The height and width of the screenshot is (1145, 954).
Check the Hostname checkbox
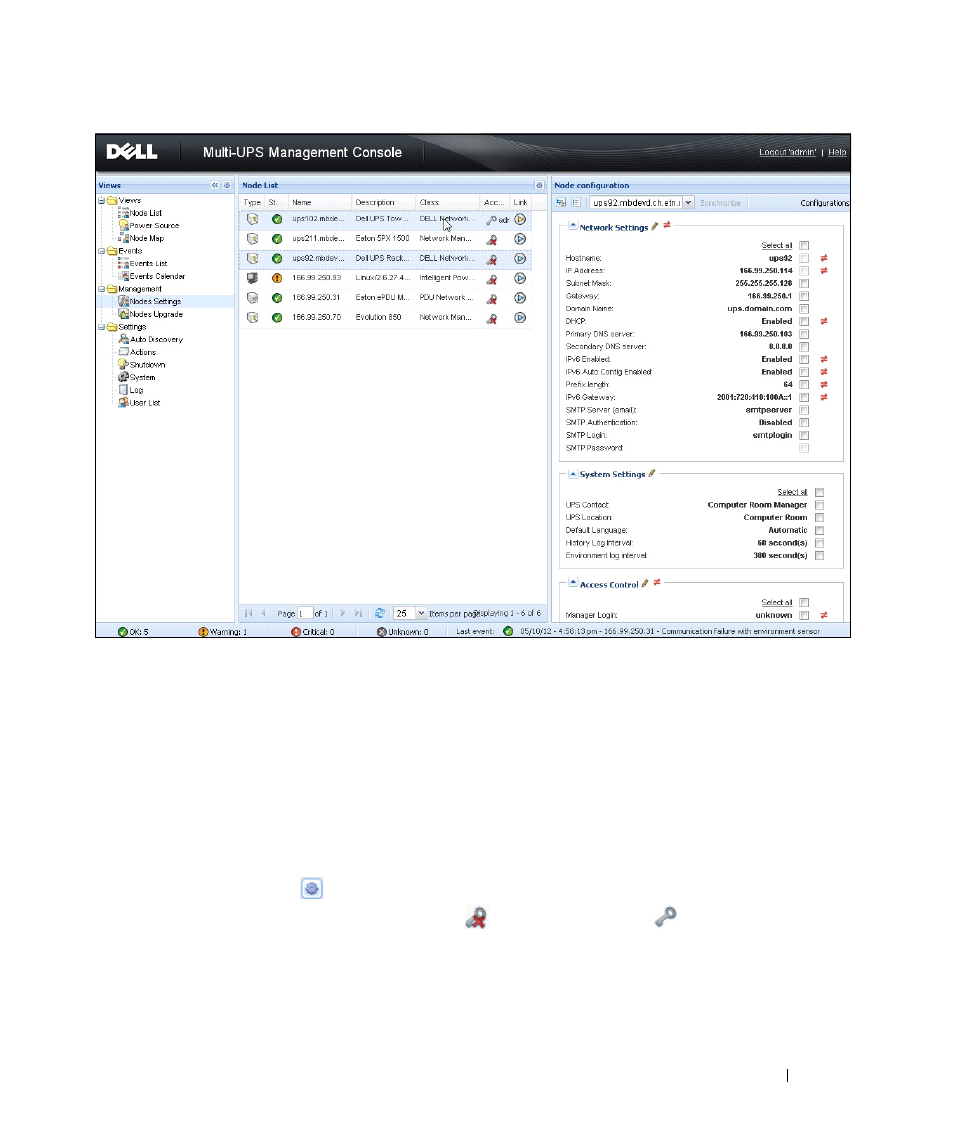[x=804, y=258]
